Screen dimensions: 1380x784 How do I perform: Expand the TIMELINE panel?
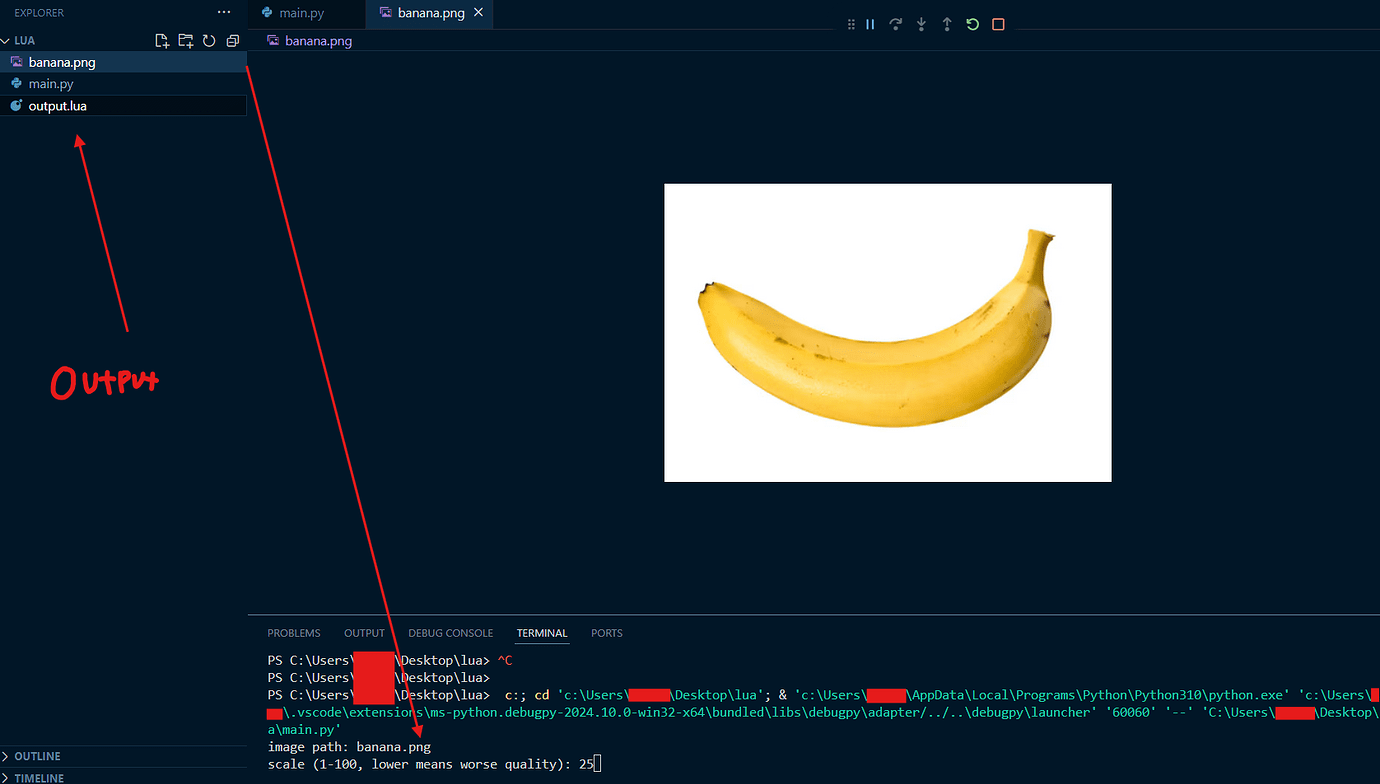38,777
